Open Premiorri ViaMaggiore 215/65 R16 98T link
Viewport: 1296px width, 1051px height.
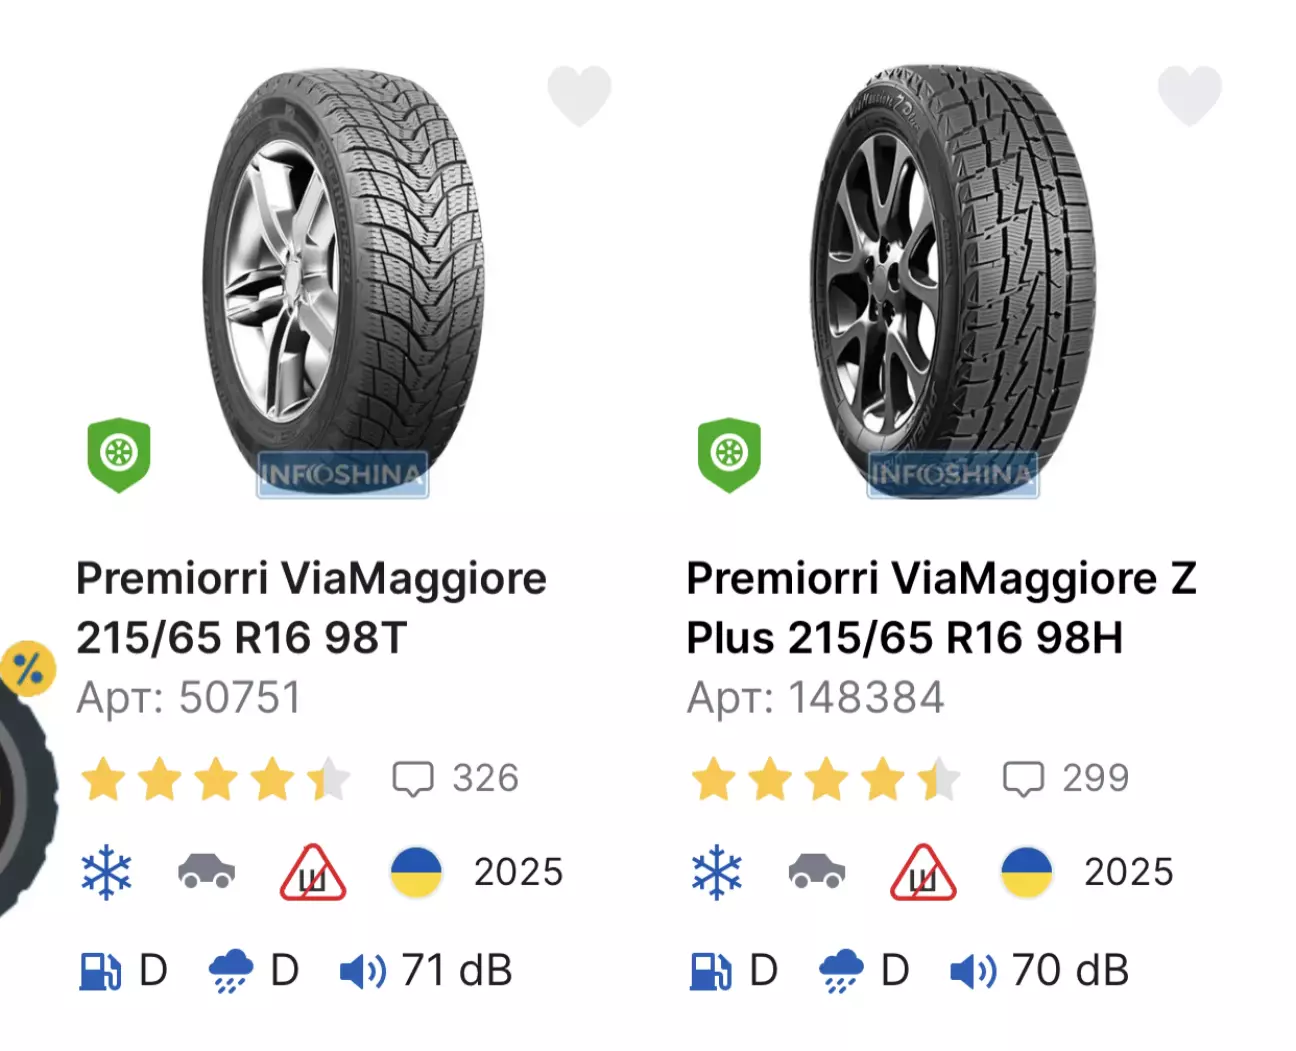pyautogui.click(x=311, y=608)
